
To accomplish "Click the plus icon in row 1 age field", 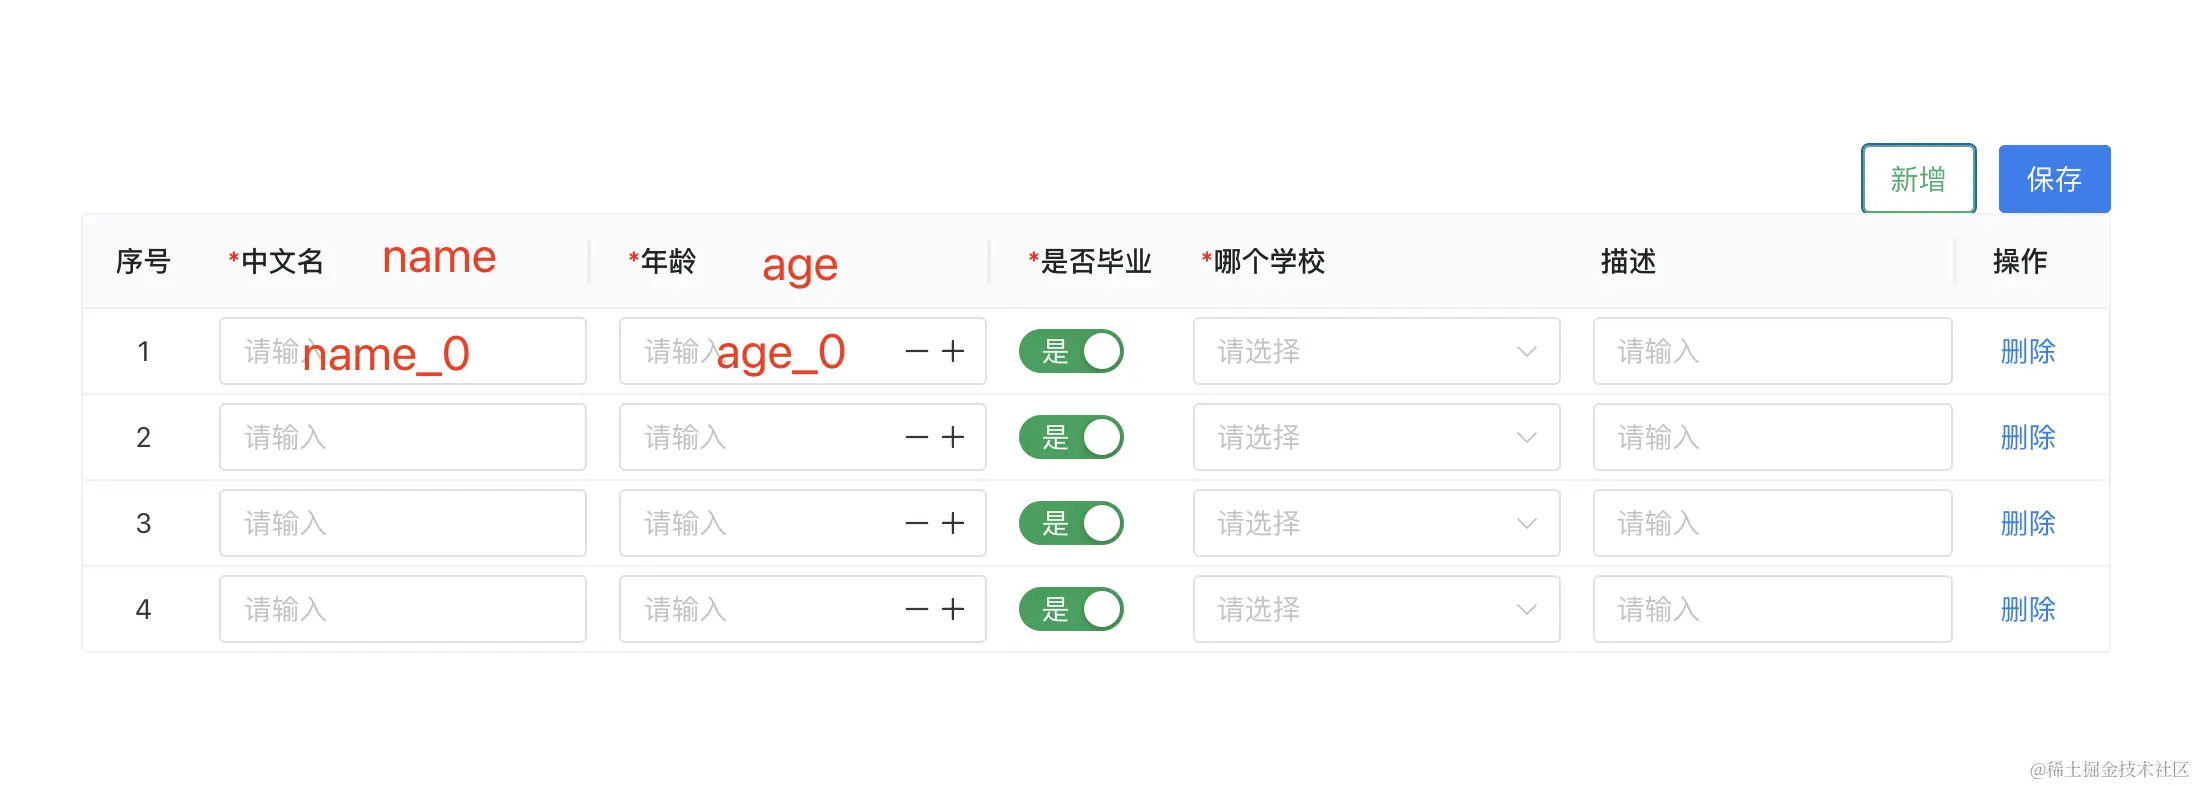I will 953,351.
